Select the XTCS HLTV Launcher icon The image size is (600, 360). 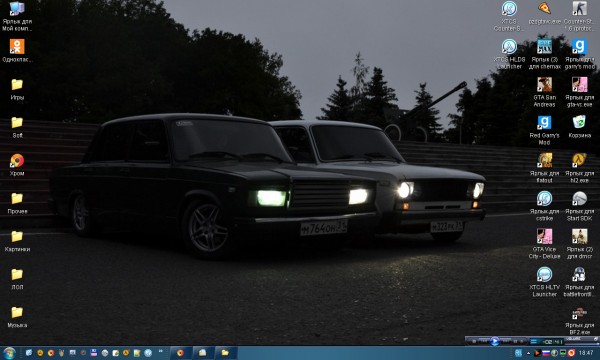tap(544, 282)
